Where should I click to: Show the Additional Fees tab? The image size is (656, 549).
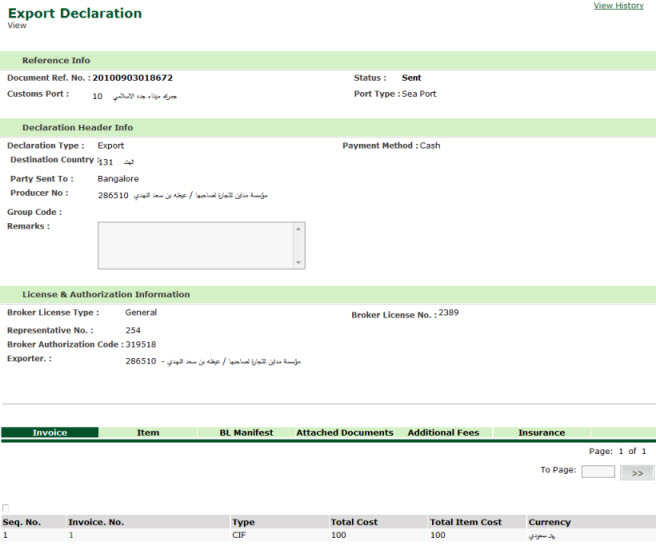(443, 433)
